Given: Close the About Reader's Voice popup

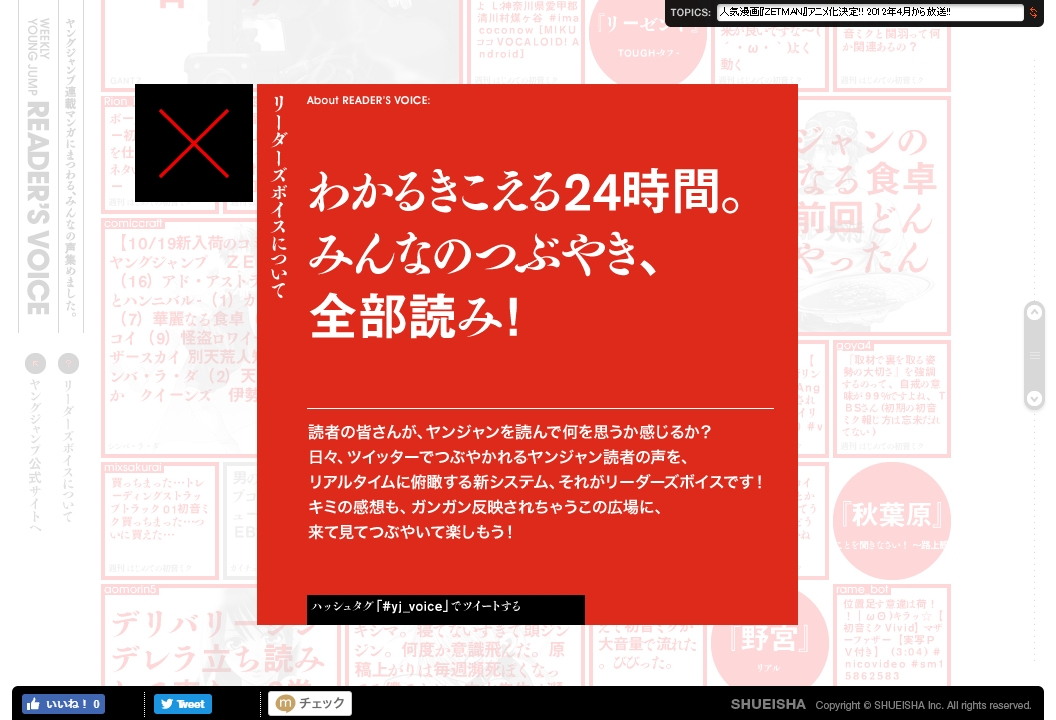Looking at the screenshot, I should pos(194,143).
